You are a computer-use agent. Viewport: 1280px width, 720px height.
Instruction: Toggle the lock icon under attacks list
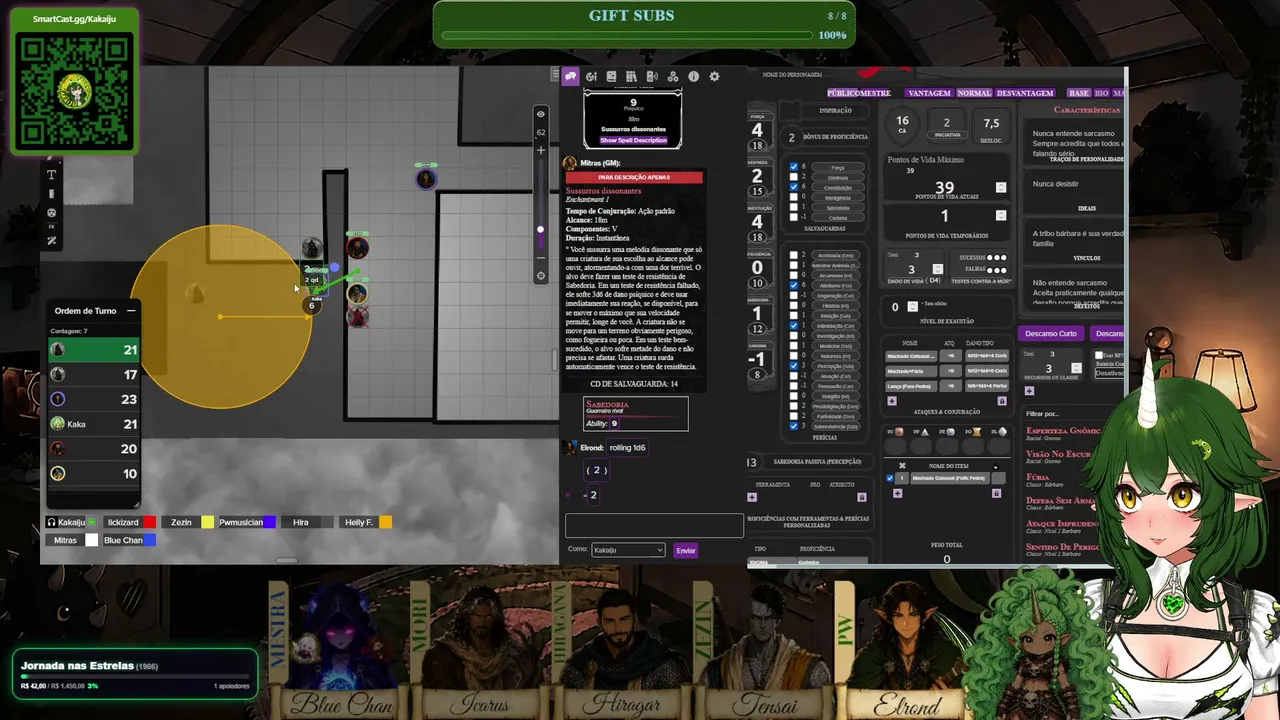(x=1002, y=401)
